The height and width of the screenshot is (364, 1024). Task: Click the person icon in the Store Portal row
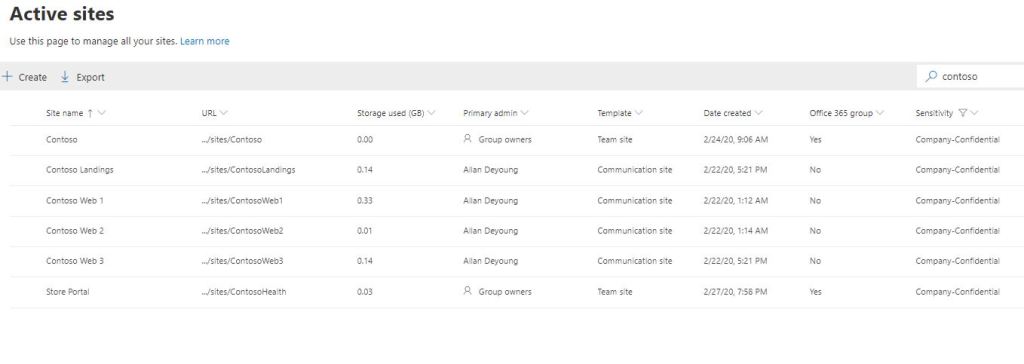tap(467, 291)
